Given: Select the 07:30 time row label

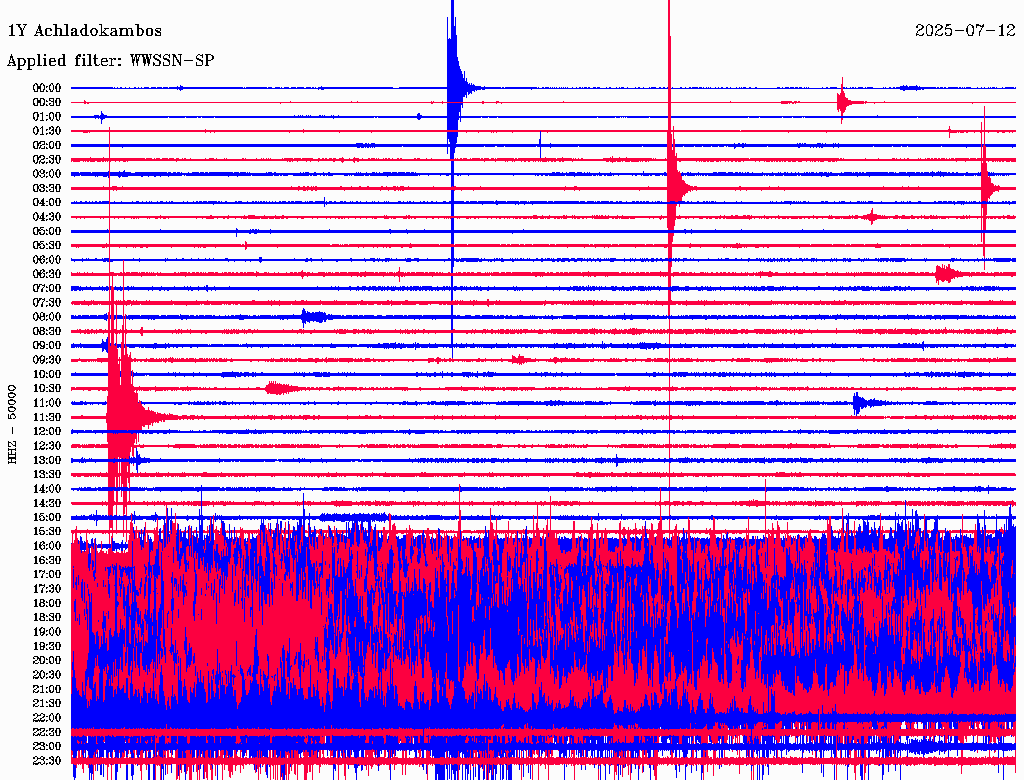Looking at the screenshot, I should point(47,303).
